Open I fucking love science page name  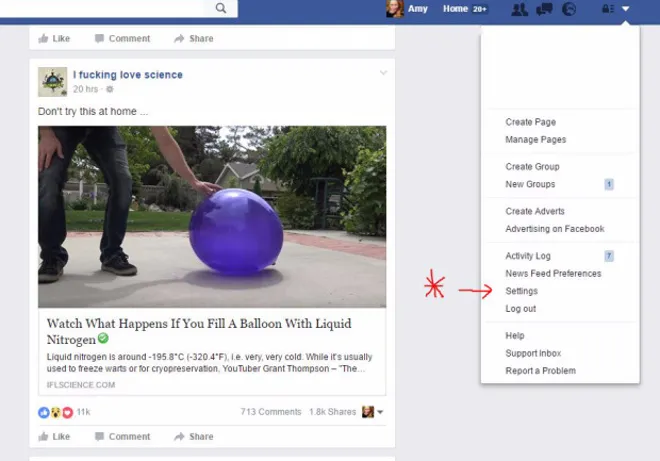click(x=128, y=75)
